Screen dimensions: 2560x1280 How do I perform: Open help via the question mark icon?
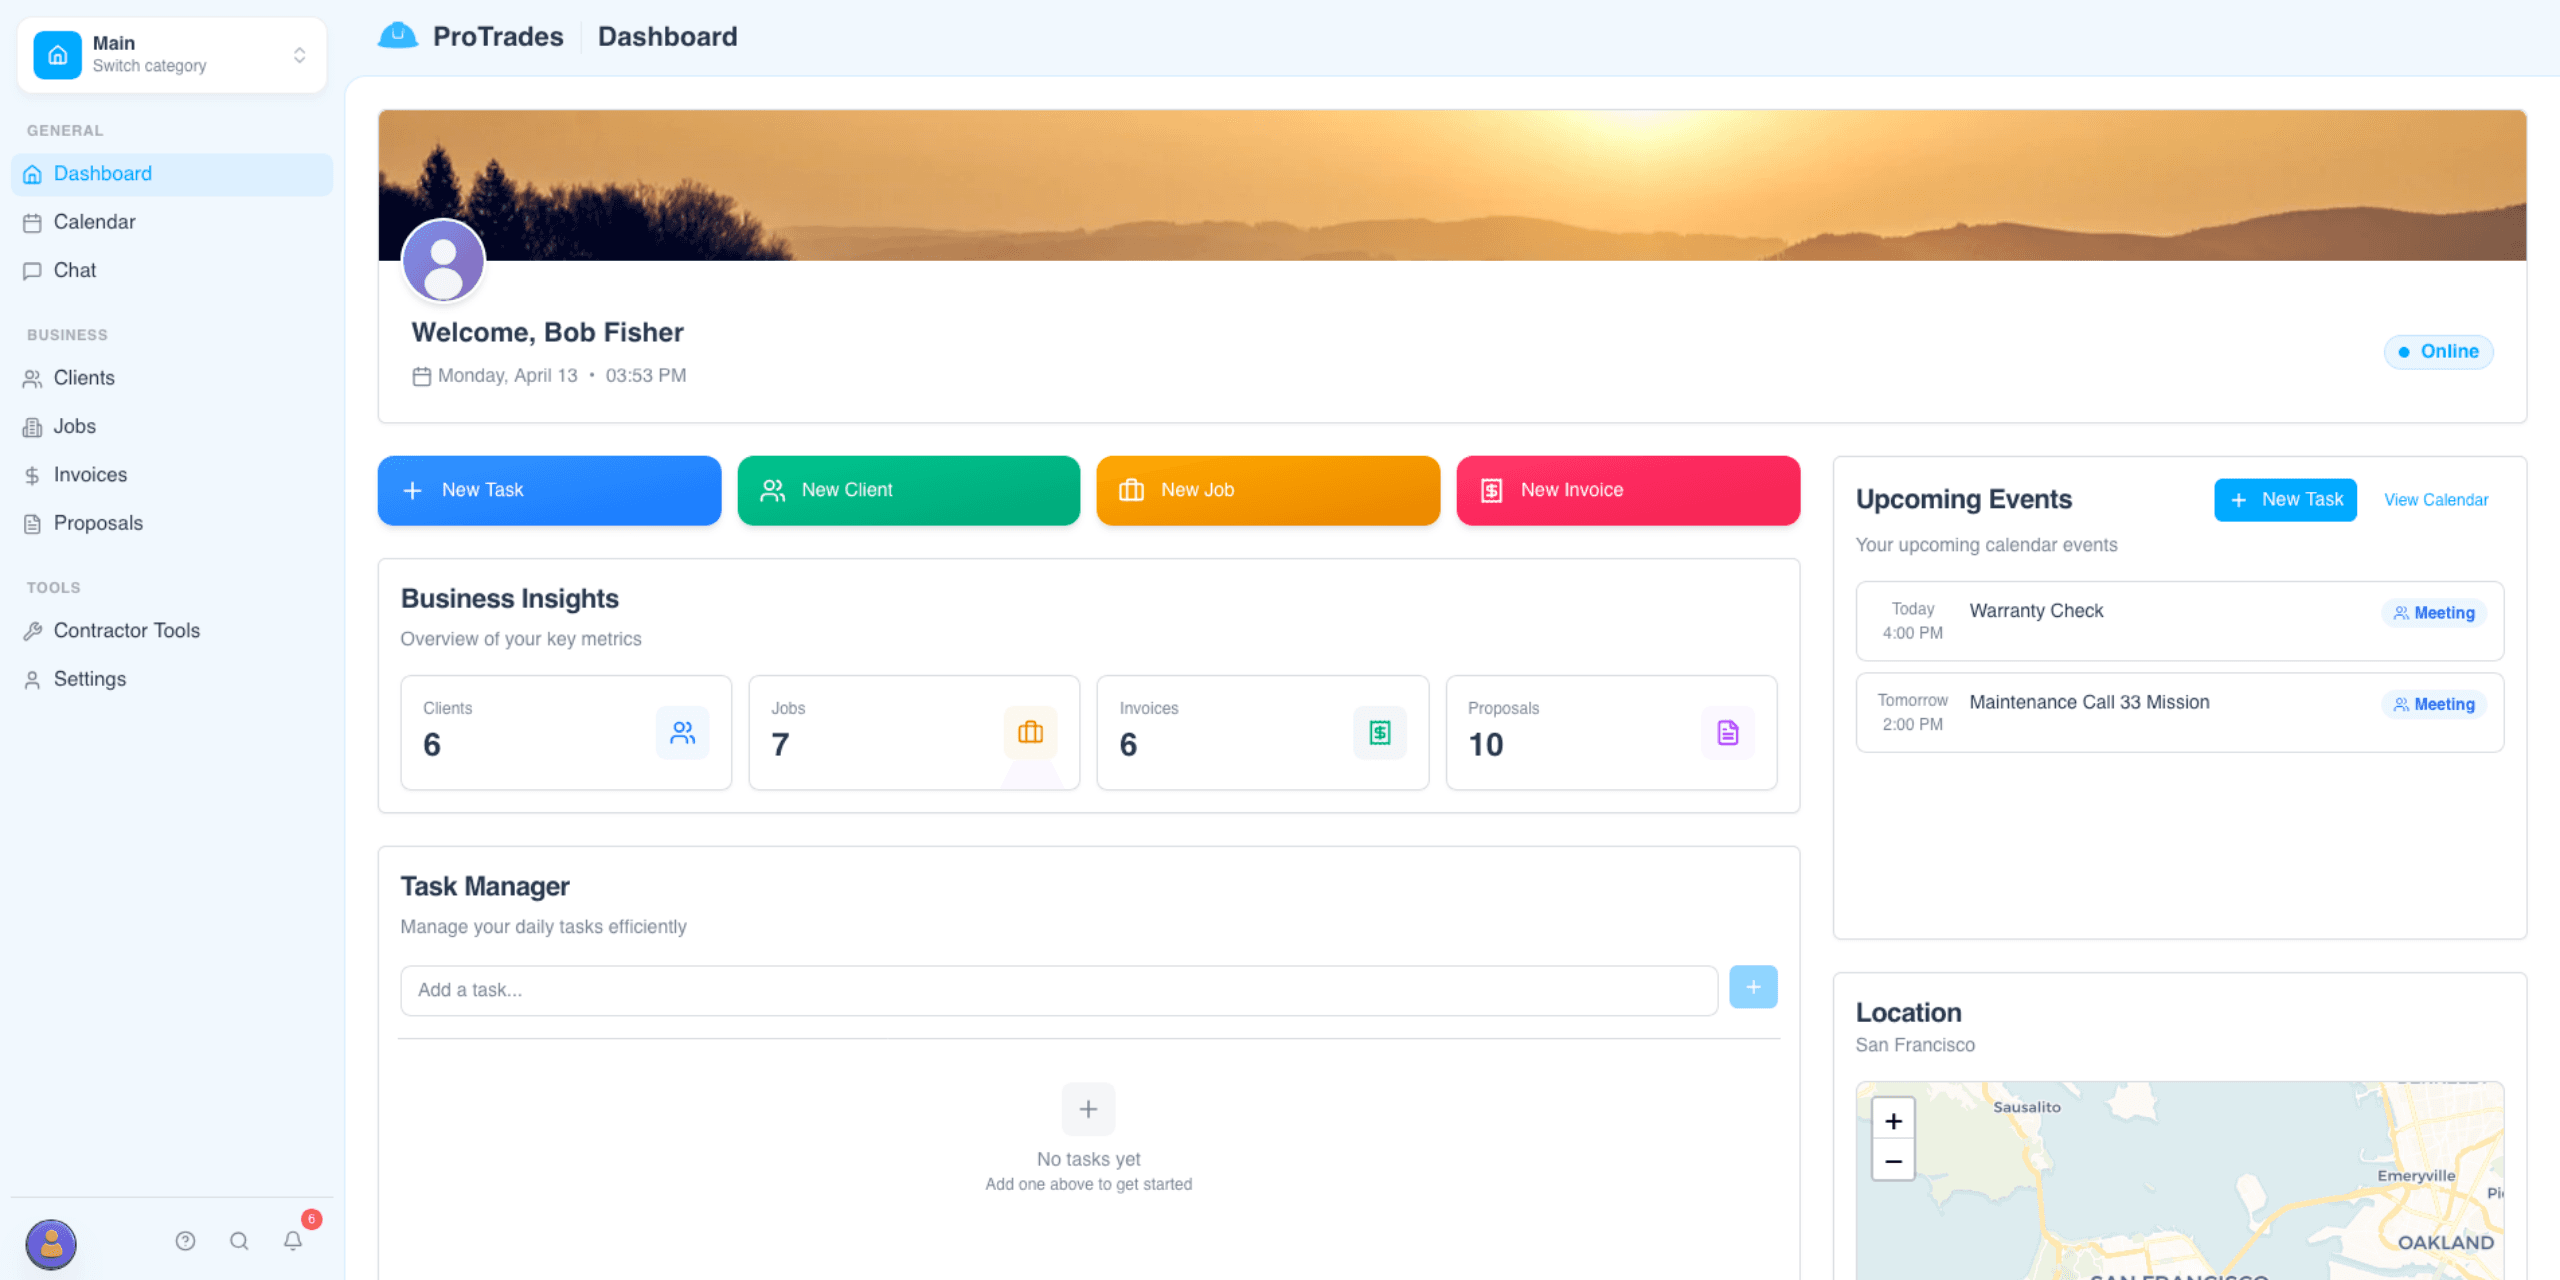pyautogui.click(x=186, y=1241)
